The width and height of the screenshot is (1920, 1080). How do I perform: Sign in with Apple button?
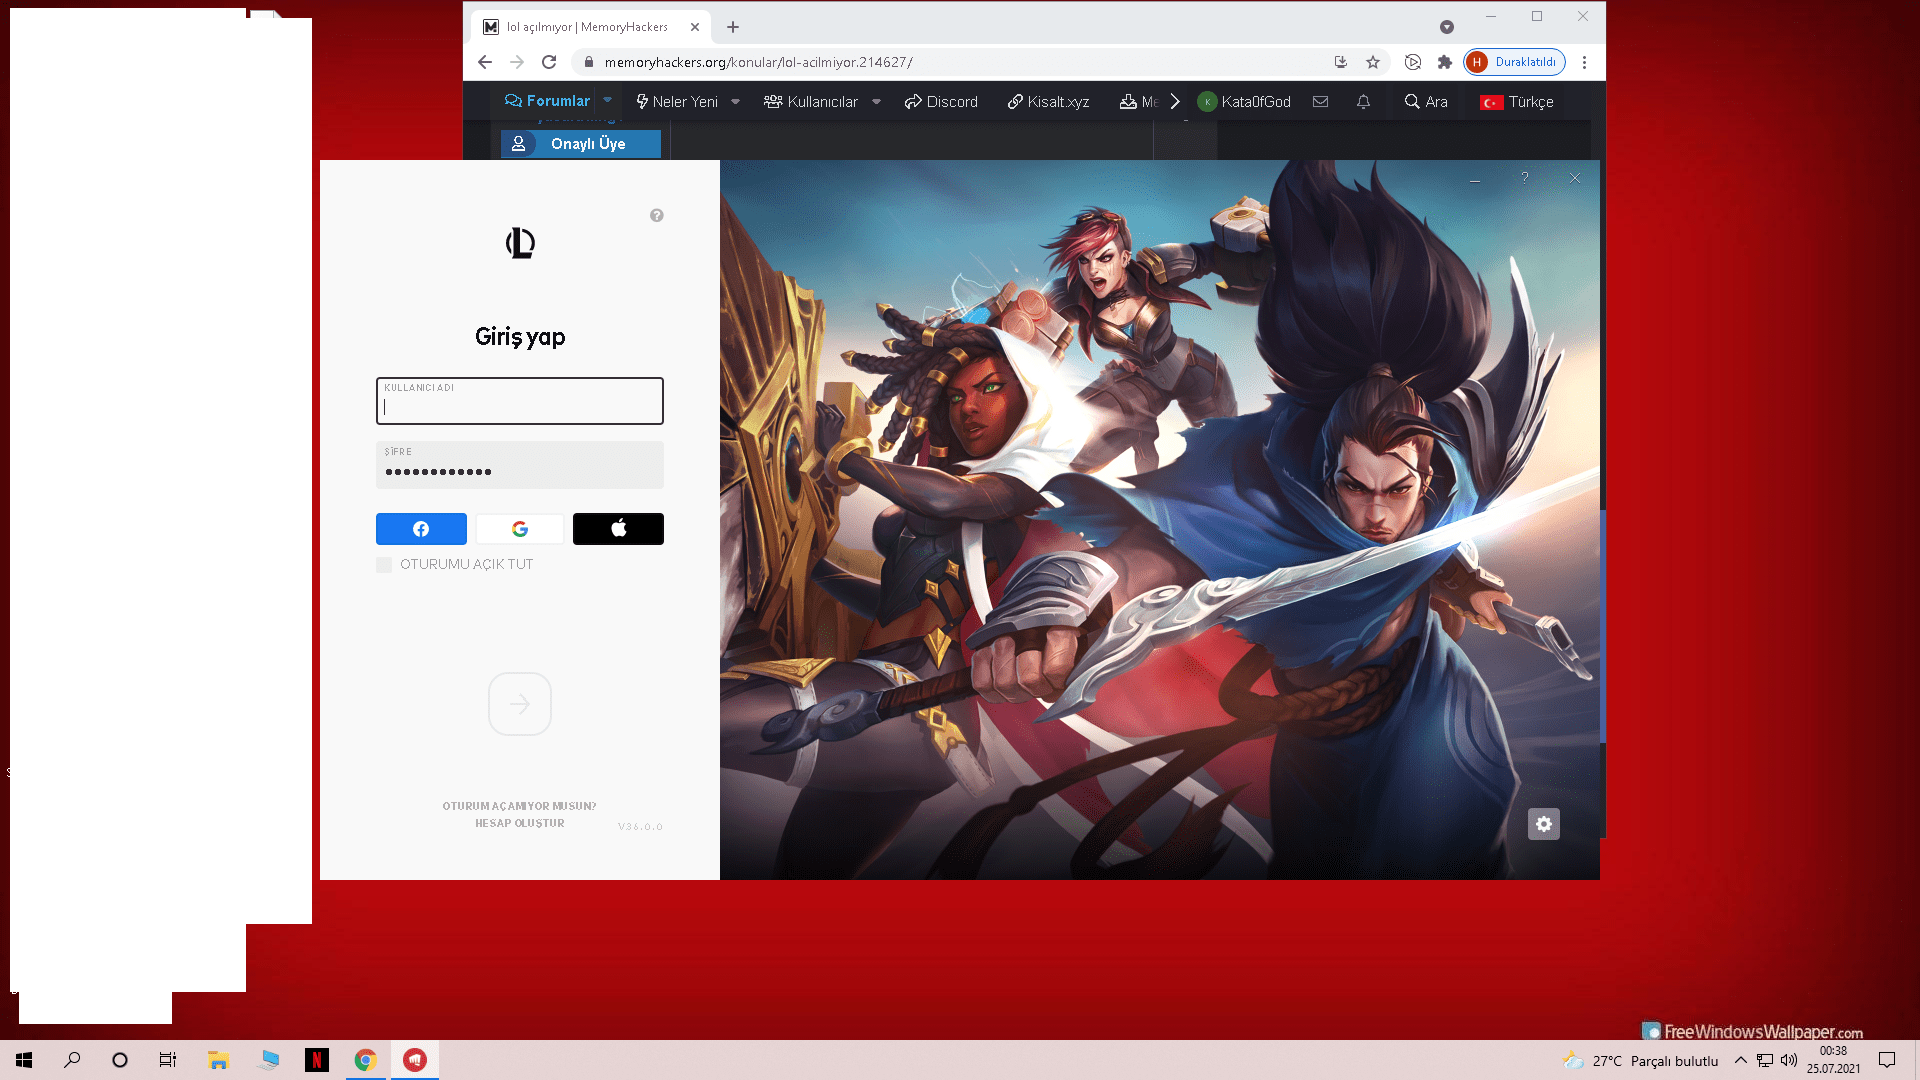tap(618, 529)
